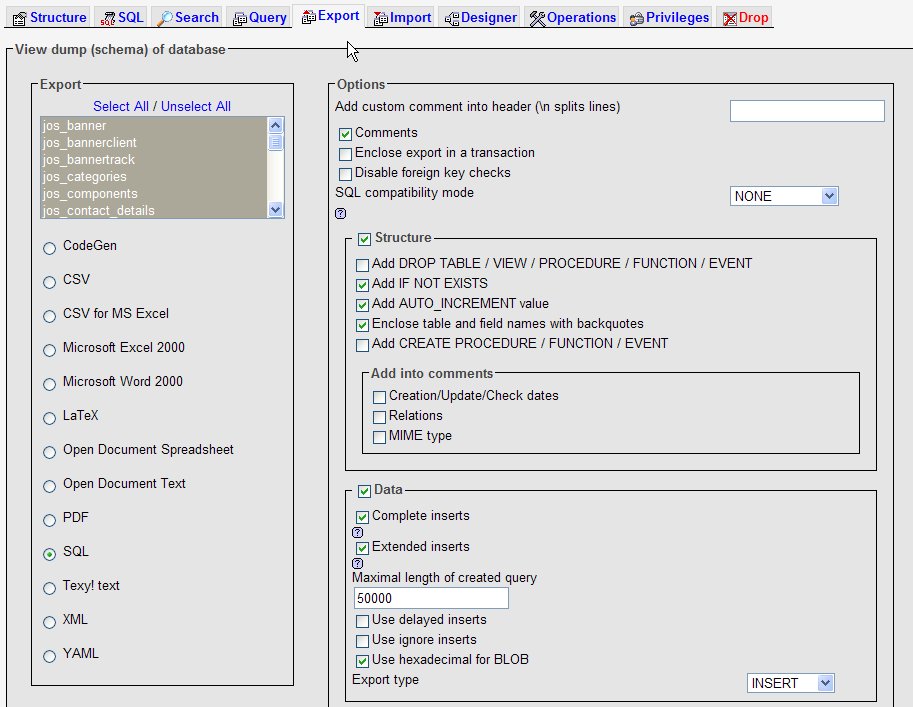Click table list scrollbar down arrow
The height and width of the screenshot is (707, 913).
pyautogui.click(x=275, y=210)
